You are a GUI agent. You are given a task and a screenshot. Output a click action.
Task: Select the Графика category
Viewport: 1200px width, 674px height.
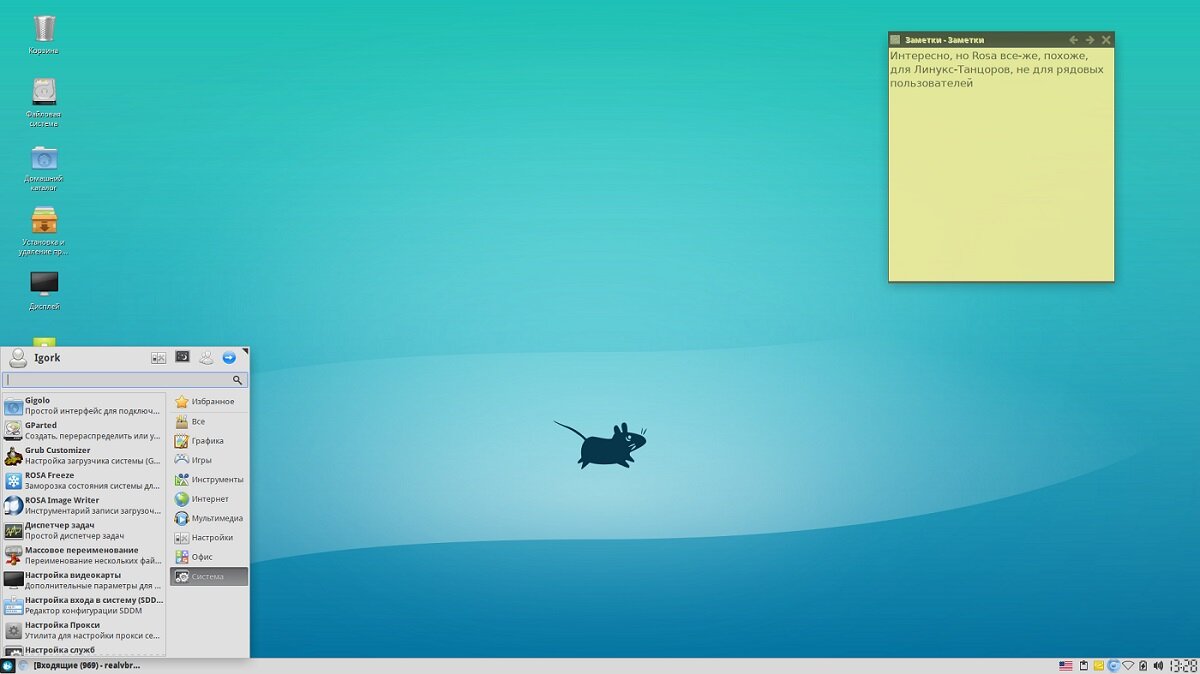(209, 441)
